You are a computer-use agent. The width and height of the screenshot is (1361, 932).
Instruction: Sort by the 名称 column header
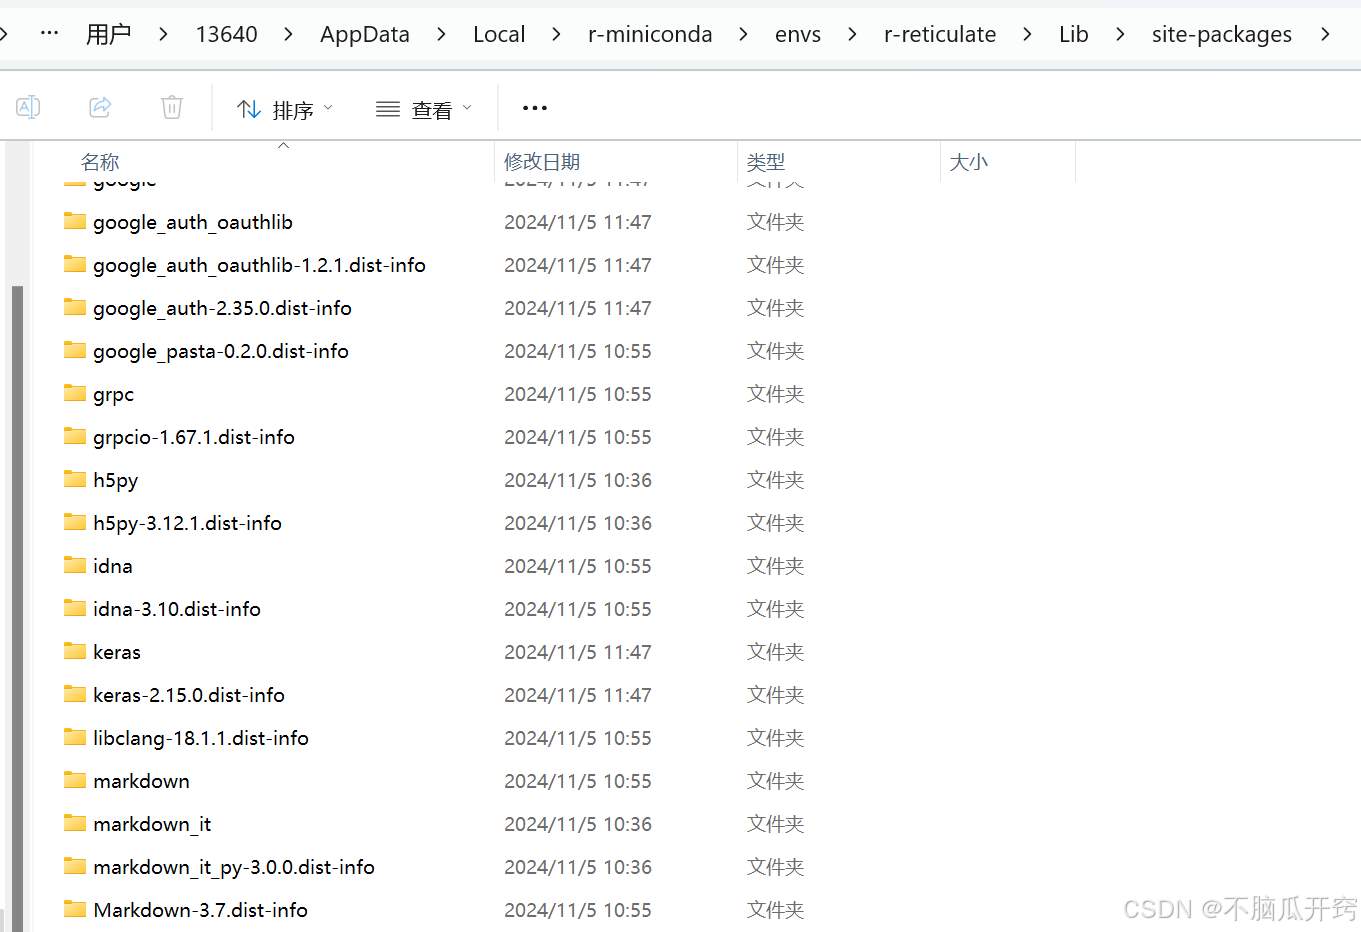[x=100, y=162]
